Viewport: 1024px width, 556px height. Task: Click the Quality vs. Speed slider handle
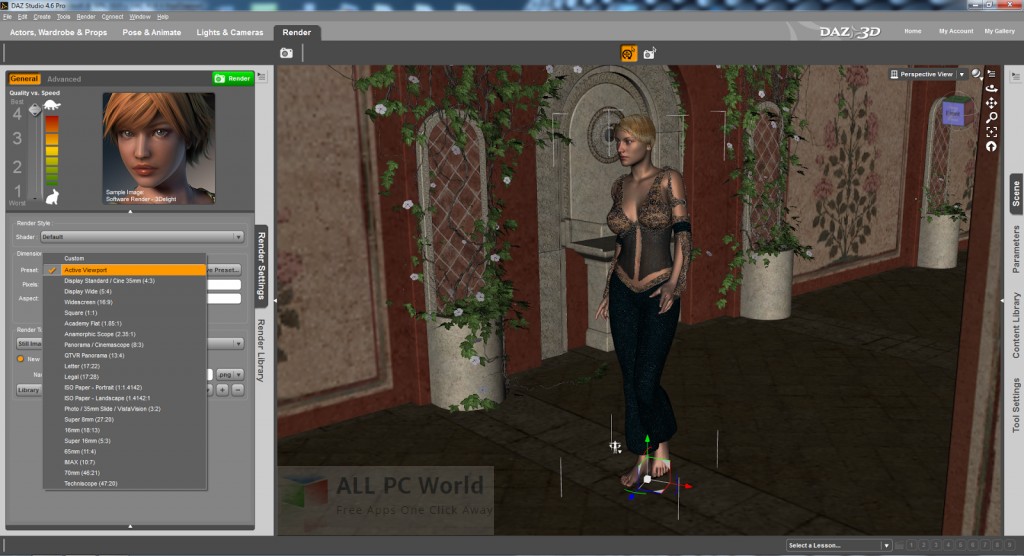35,110
